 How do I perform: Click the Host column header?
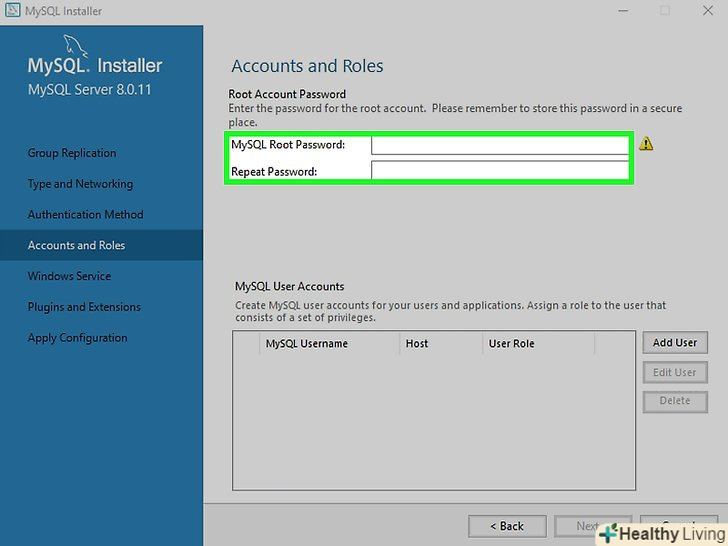pos(441,344)
